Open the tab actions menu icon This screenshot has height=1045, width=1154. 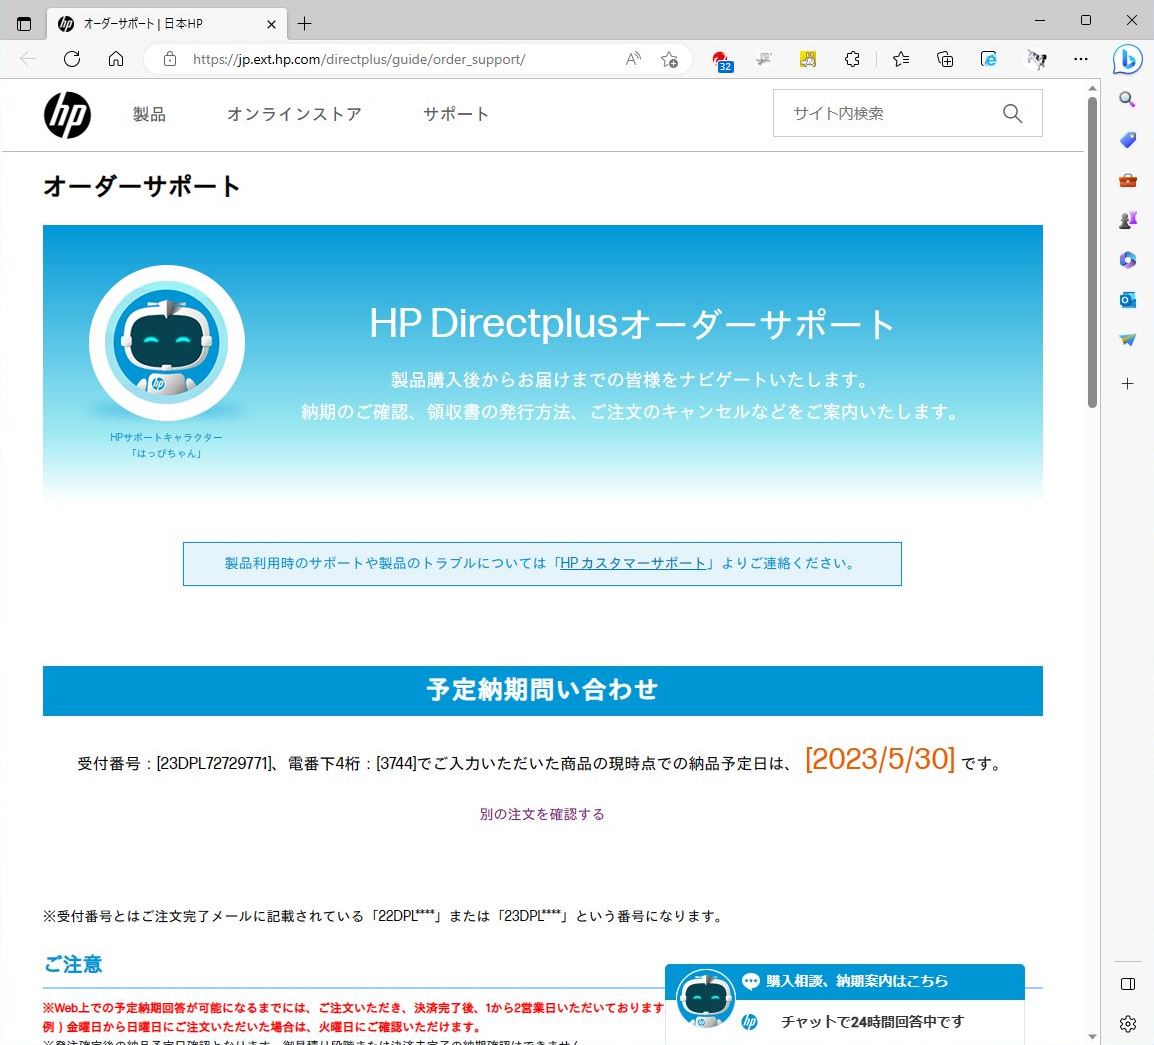(x=24, y=24)
